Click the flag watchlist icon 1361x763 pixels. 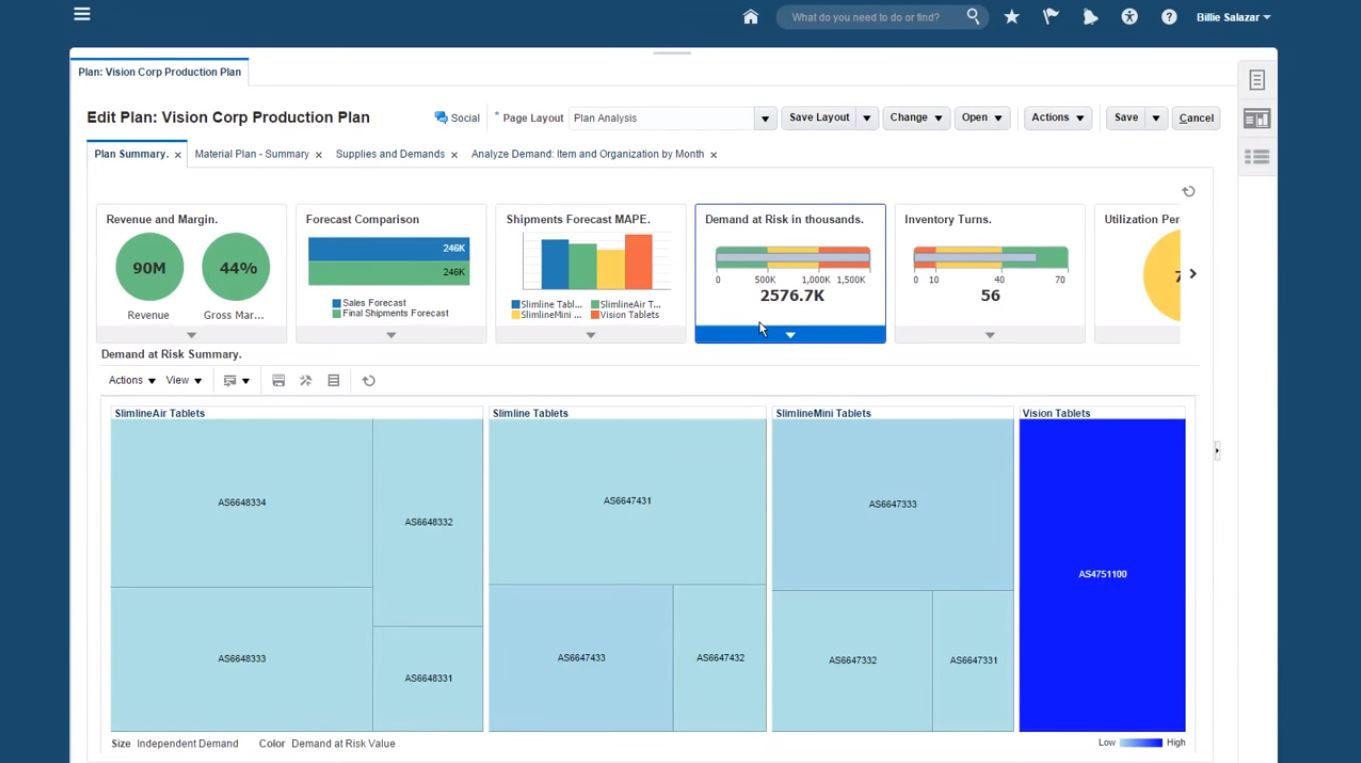tap(1050, 16)
